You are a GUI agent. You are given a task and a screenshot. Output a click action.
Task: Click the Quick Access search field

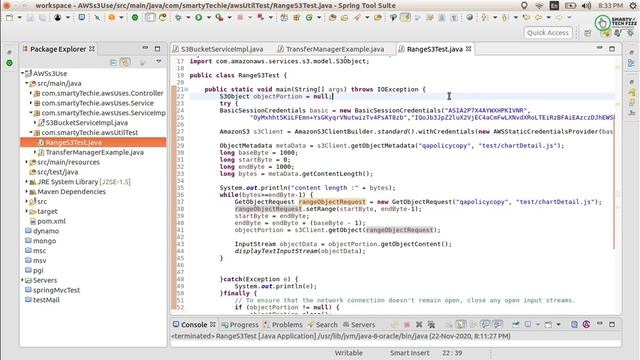tap(548, 33)
